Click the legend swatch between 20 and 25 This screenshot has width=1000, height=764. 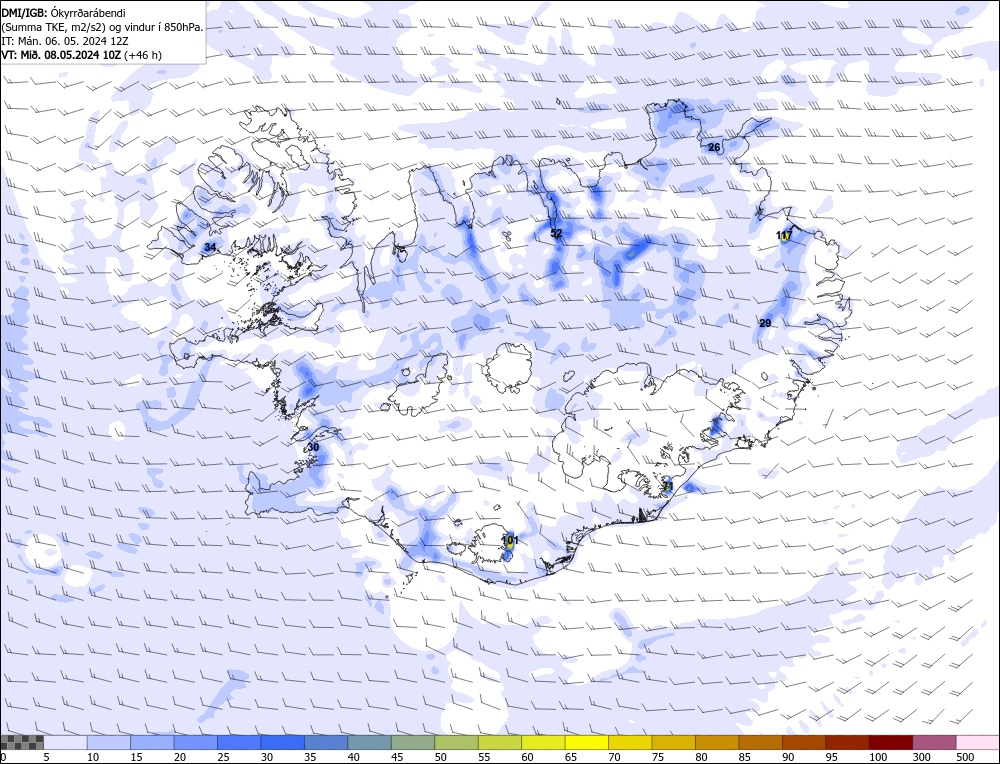(x=196, y=742)
